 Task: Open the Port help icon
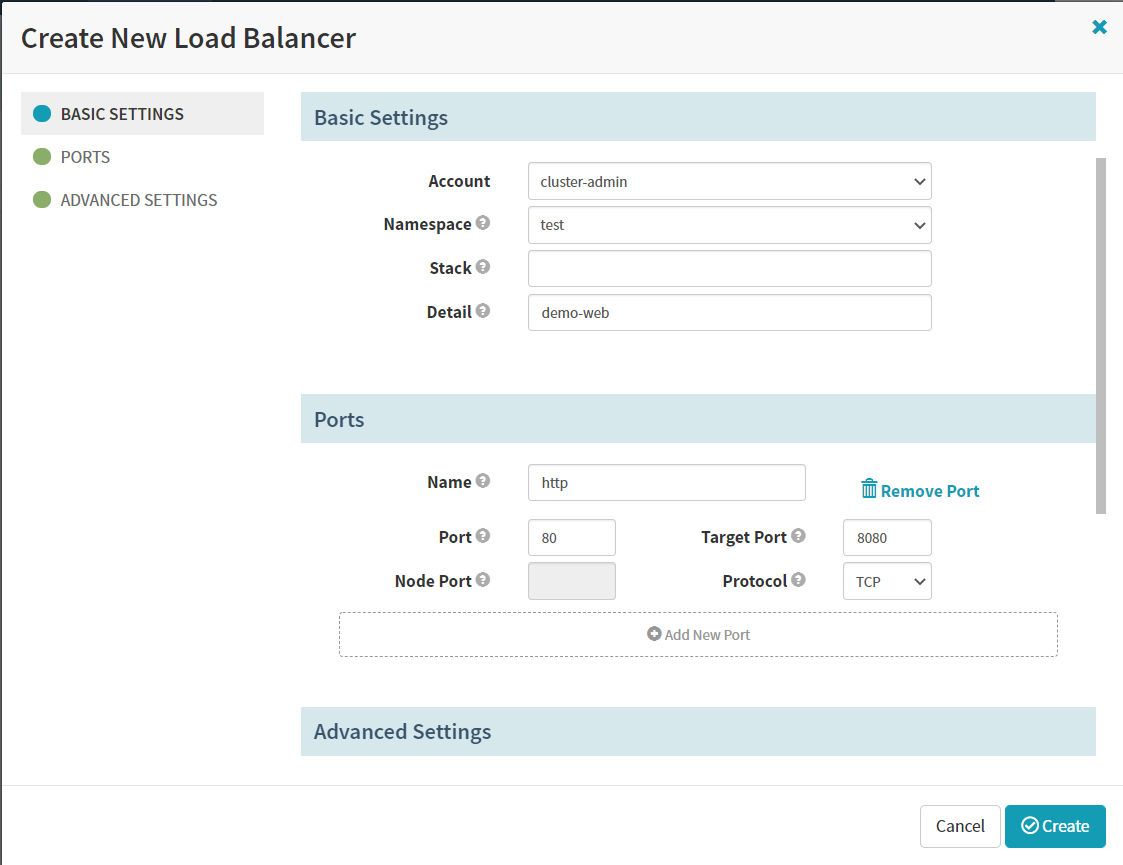pyautogui.click(x=483, y=536)
